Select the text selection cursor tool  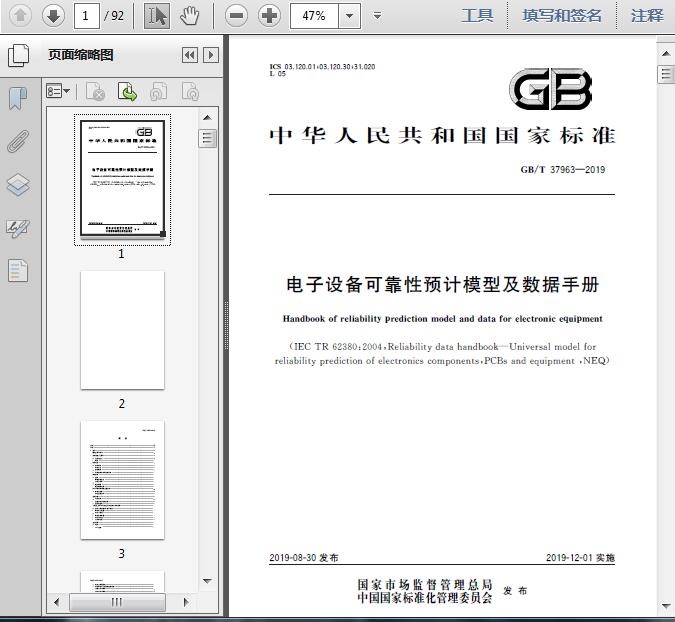click(157, 15)
